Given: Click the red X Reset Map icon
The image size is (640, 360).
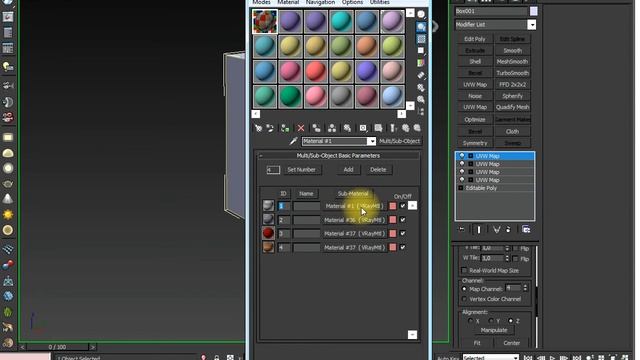Looking at the screenshot, I should tap(301, 128).
